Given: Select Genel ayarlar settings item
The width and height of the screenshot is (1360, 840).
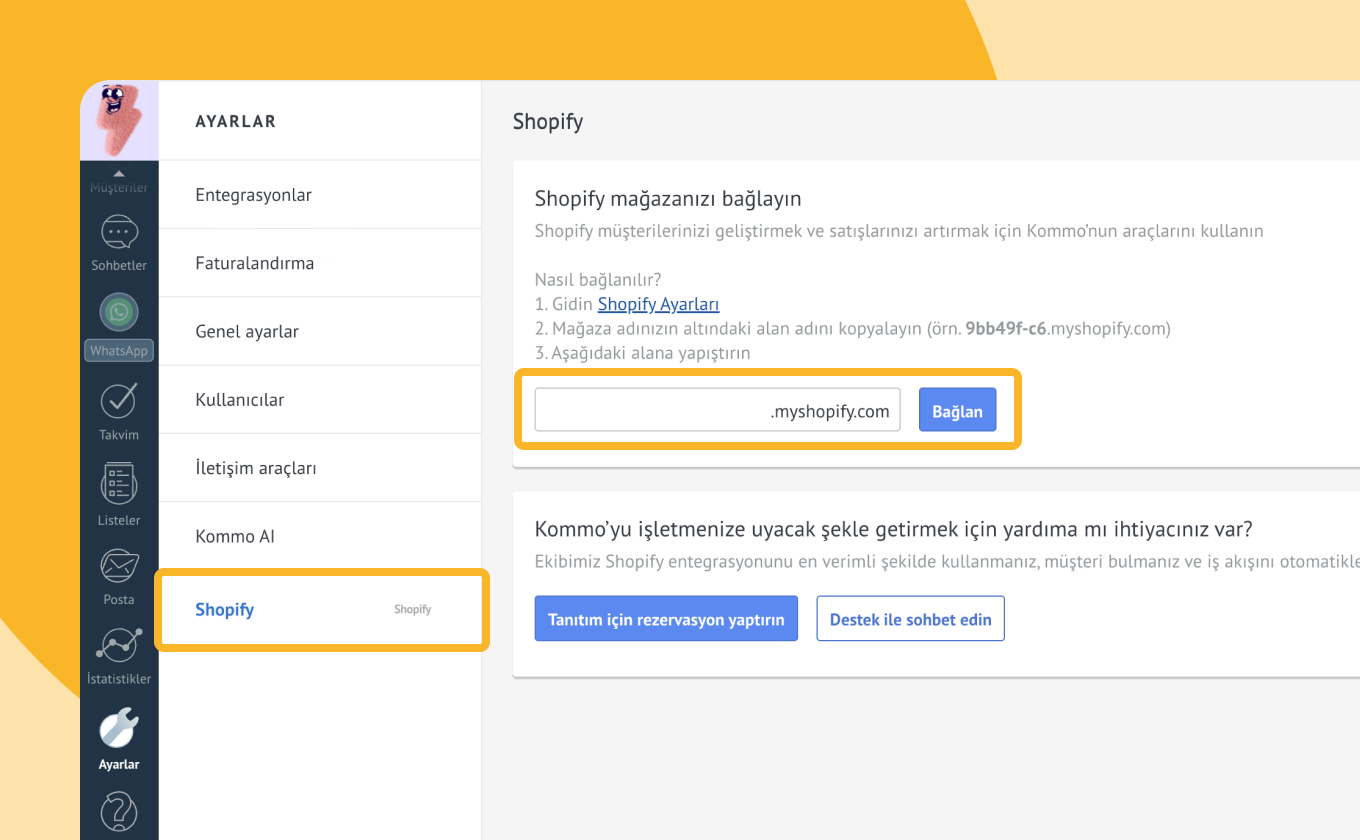Looking at the screenshot, I should 320,331.
